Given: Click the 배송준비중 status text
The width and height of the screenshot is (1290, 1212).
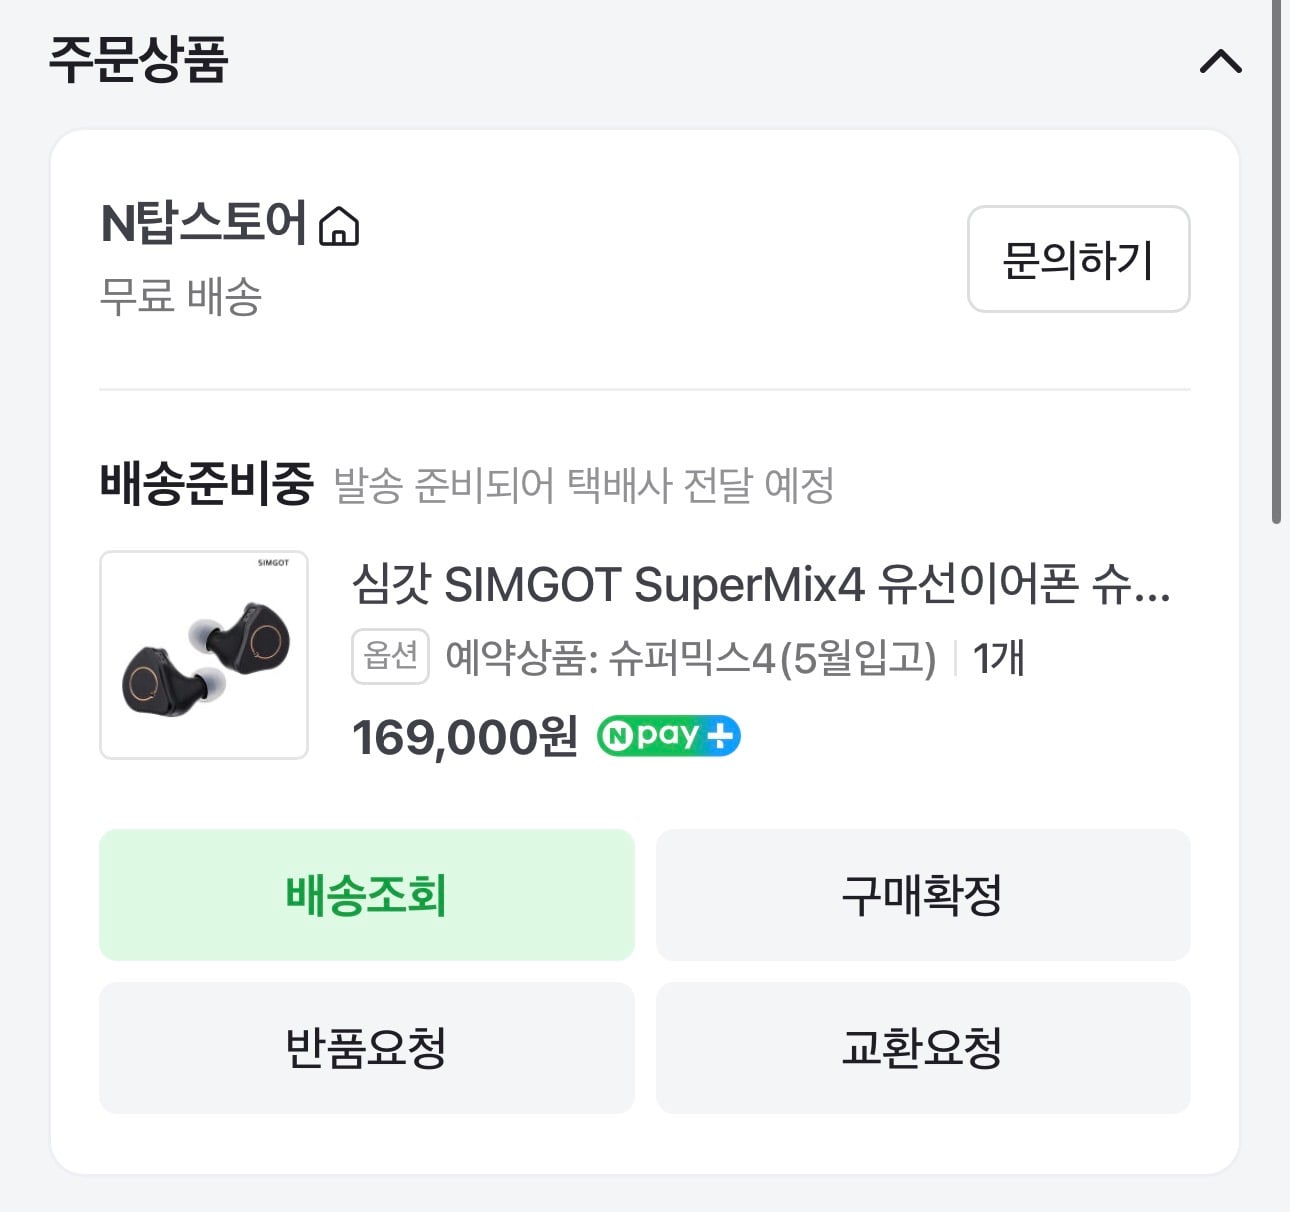Looking at the screenshot, I should [206, 484].
